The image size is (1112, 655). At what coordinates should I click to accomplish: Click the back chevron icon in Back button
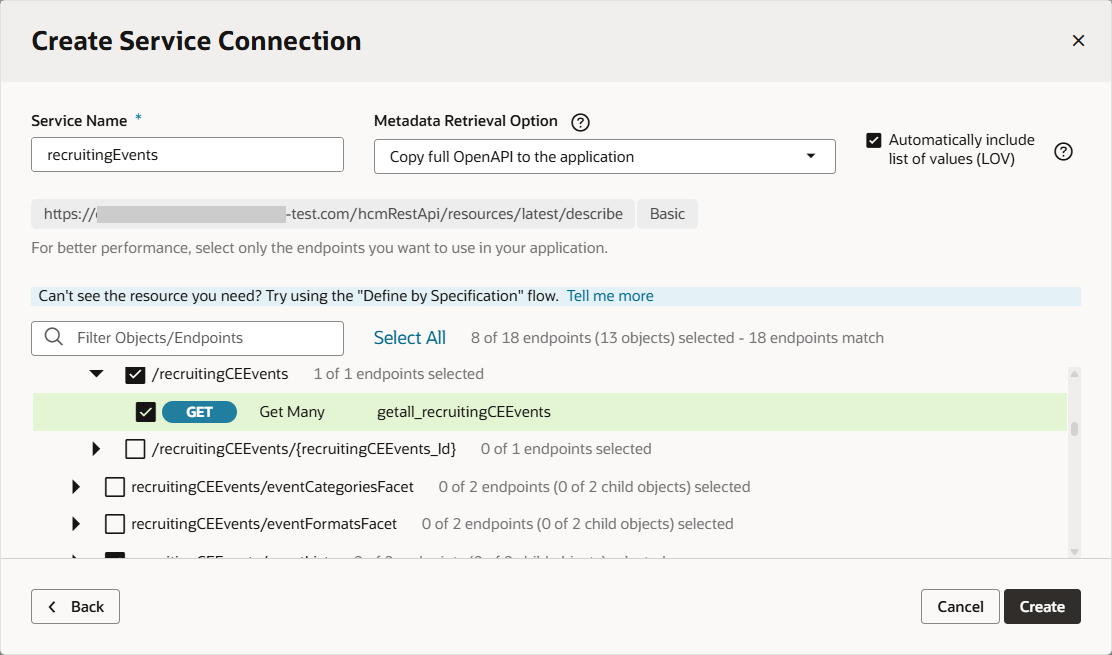click(x=51, y=606)
